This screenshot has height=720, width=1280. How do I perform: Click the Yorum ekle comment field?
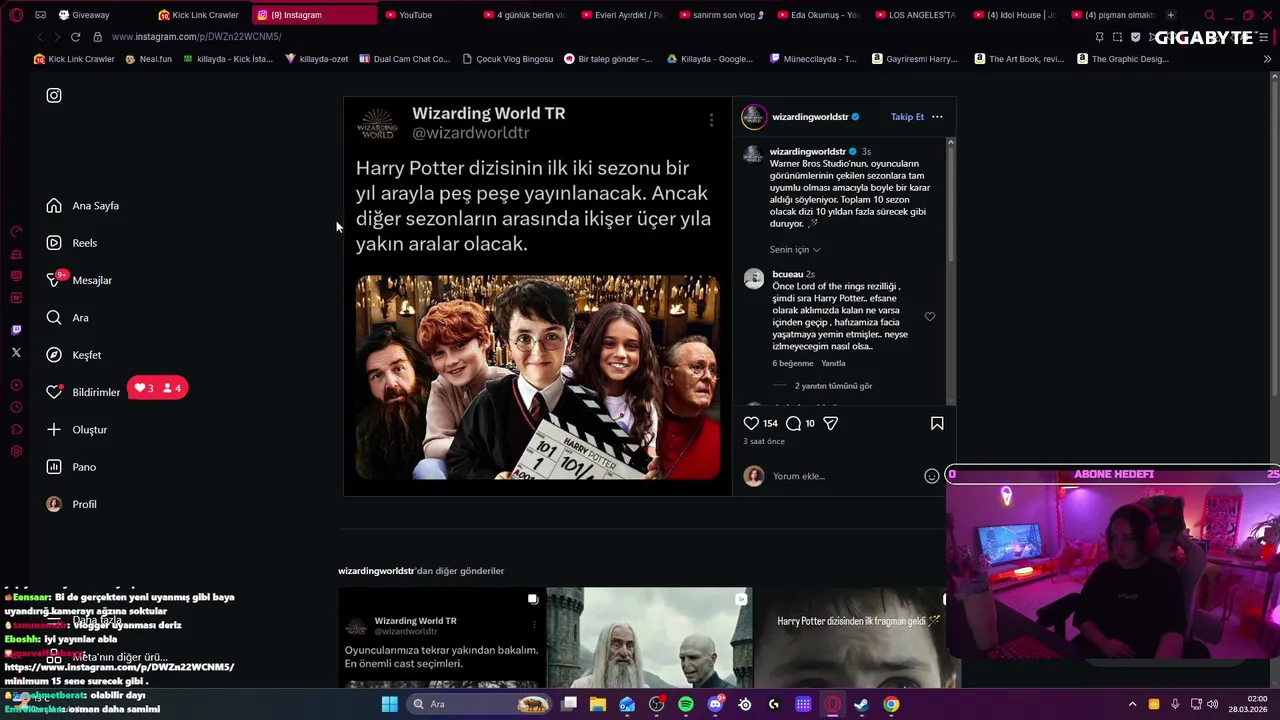pyautogui.click(x=845, y=476)
